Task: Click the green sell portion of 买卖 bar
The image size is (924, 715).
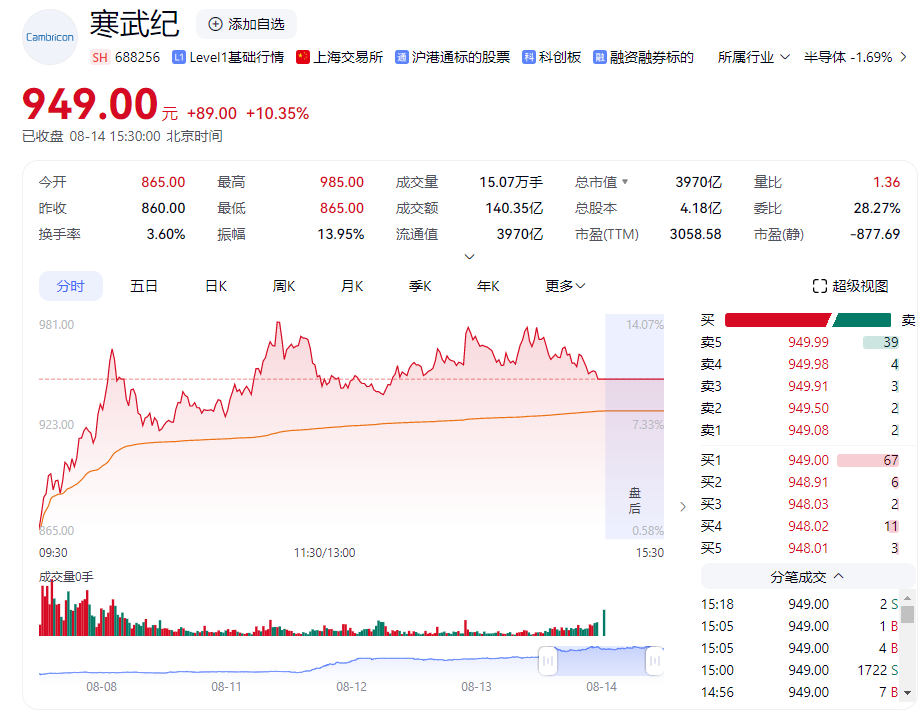Action: (862, 320)
